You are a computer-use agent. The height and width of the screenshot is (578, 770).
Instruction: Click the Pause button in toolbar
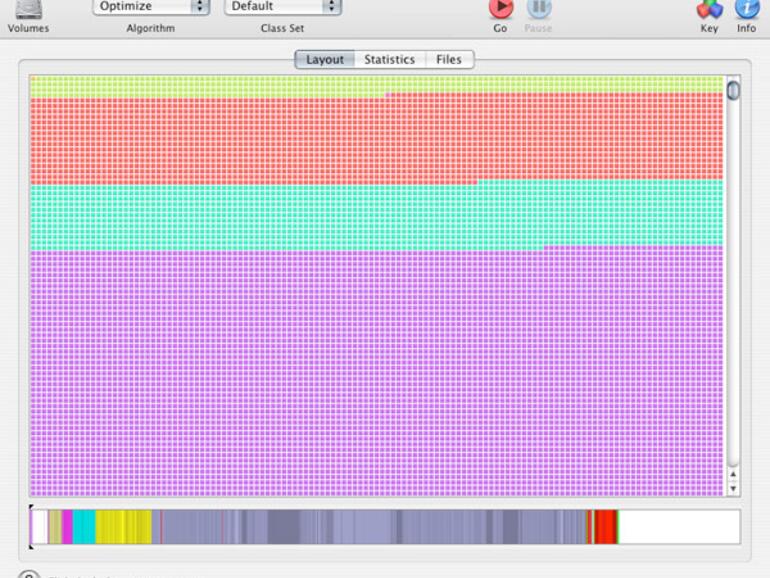pyautogui.click(x=538, y=10)
